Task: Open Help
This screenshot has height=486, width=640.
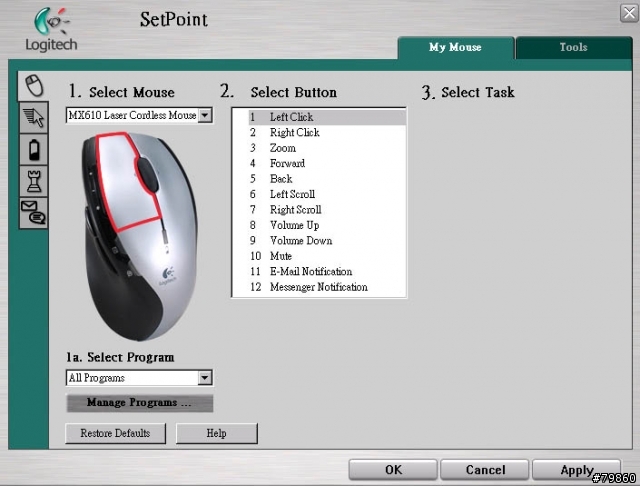Action: point(217,433)
